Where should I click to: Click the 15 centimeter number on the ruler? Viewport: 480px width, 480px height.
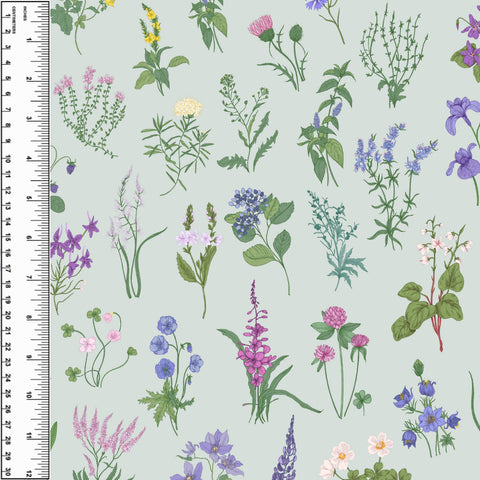[x=7, y=237]
